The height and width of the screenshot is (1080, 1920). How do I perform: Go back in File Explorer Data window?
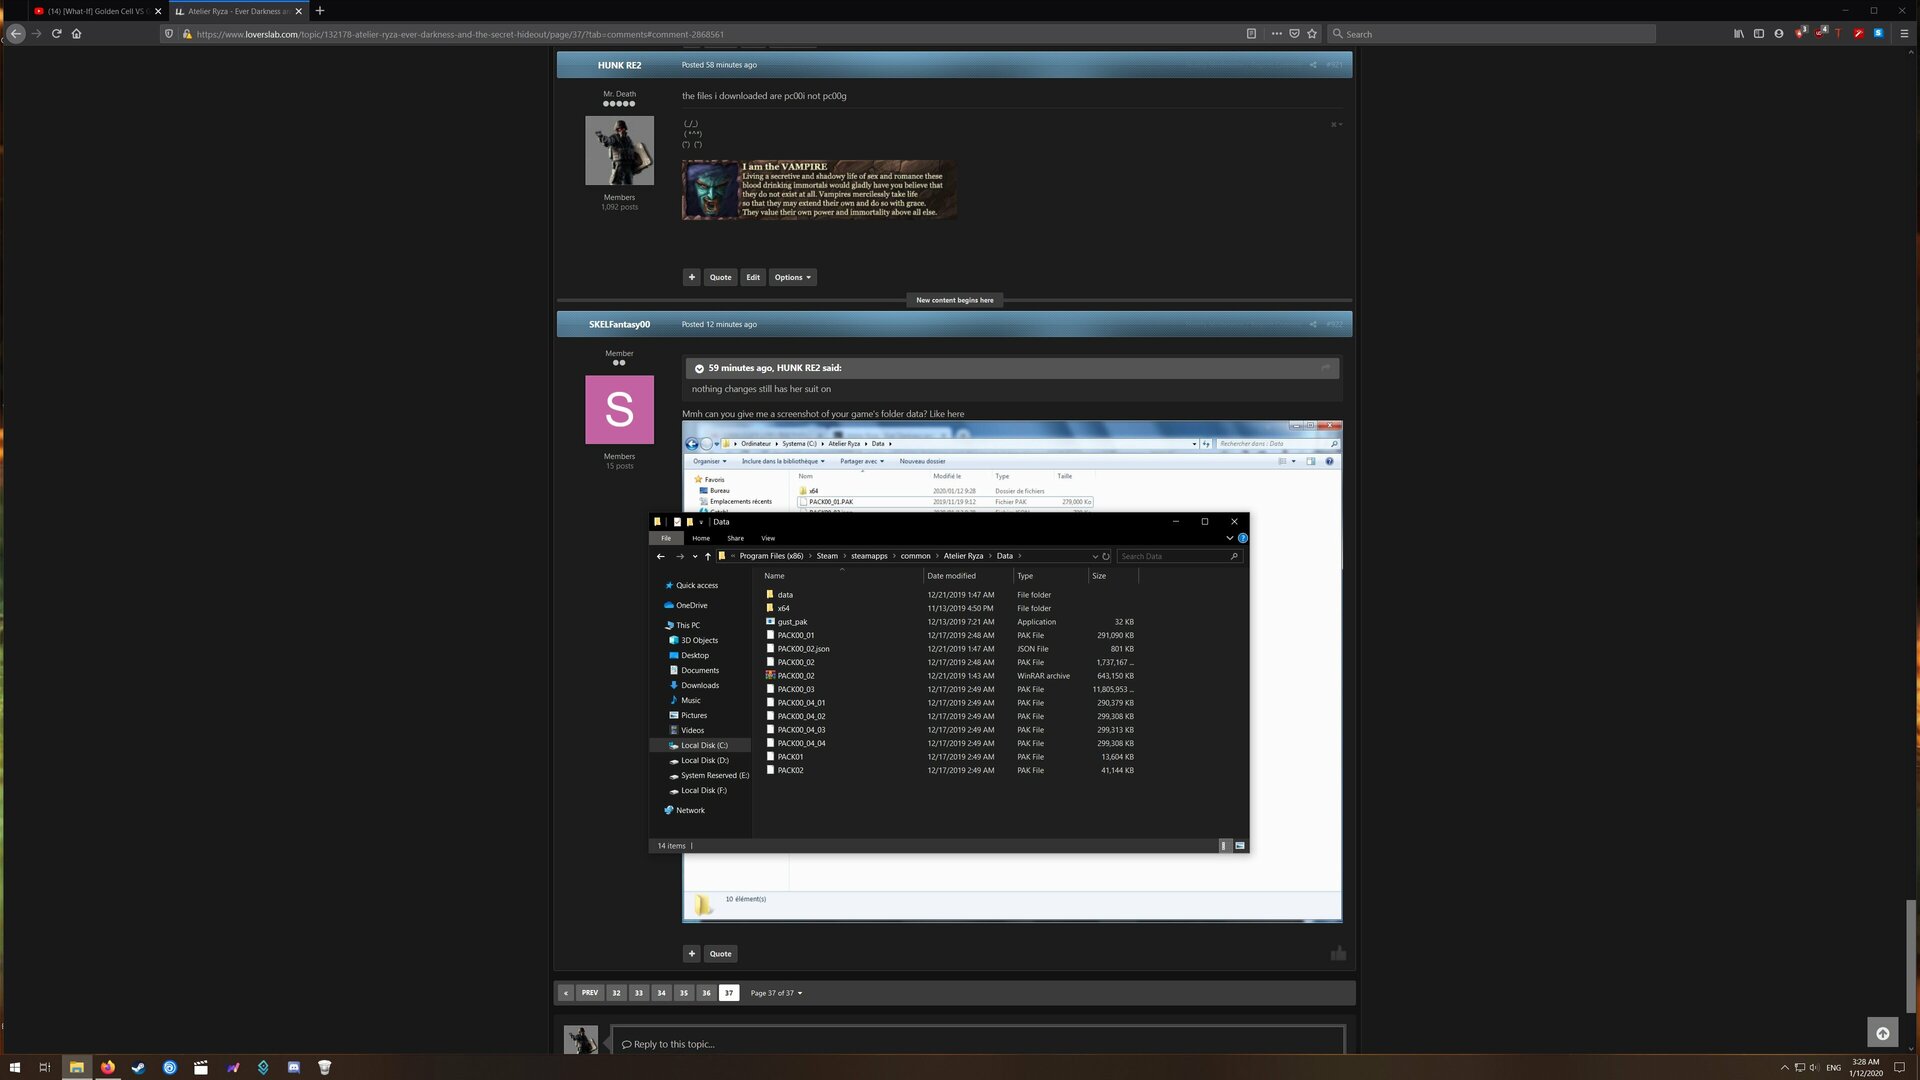(x=660, y=556)
